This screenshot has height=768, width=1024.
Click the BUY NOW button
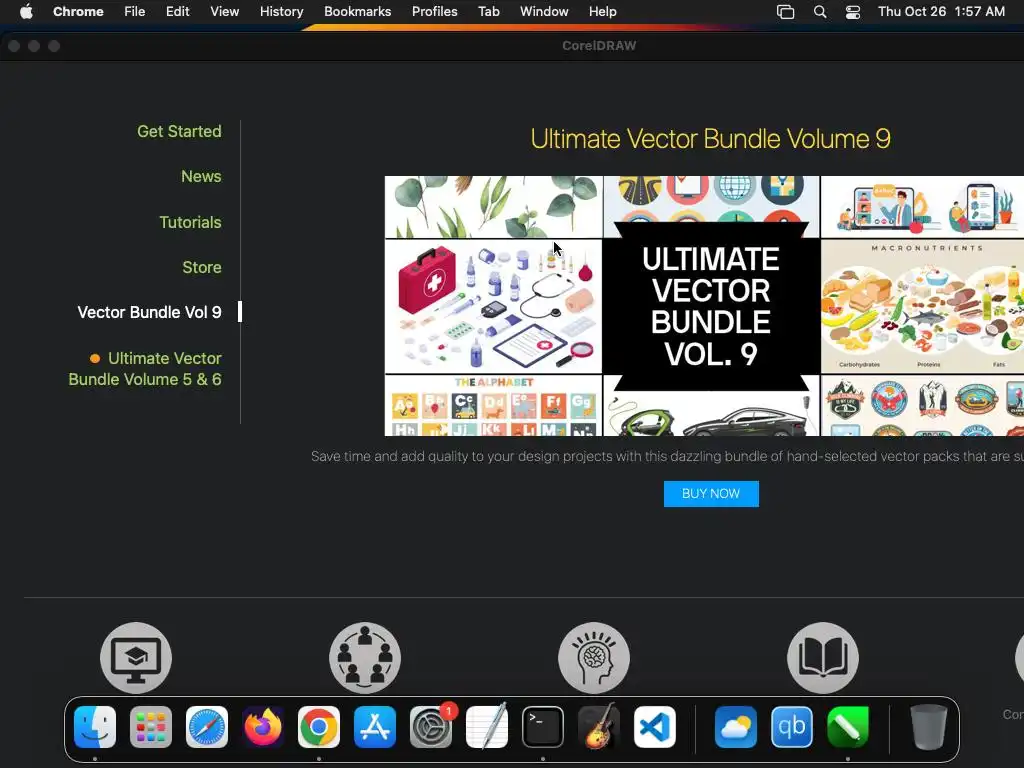point(711,494)
